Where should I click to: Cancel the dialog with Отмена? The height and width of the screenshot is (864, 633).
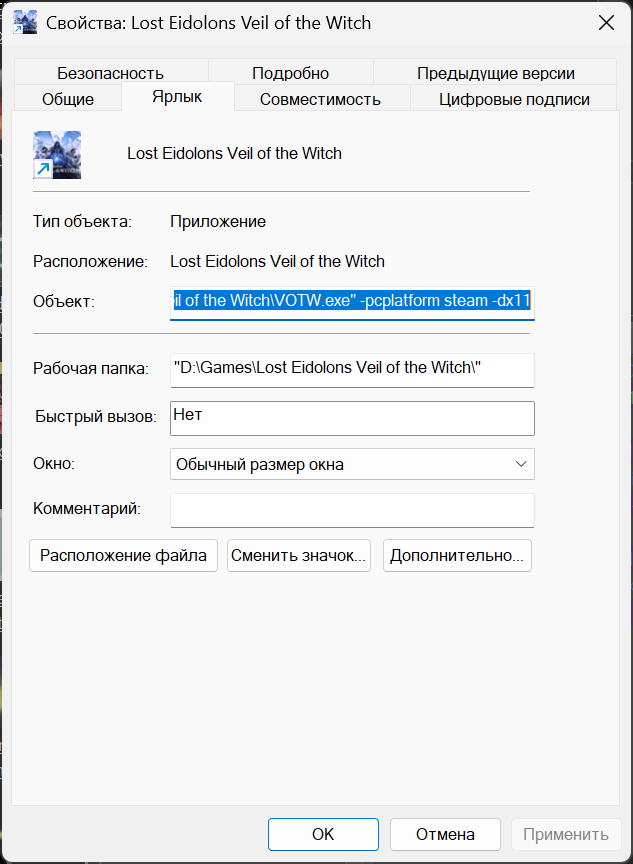pyautogui.click(x=445, y=834)
